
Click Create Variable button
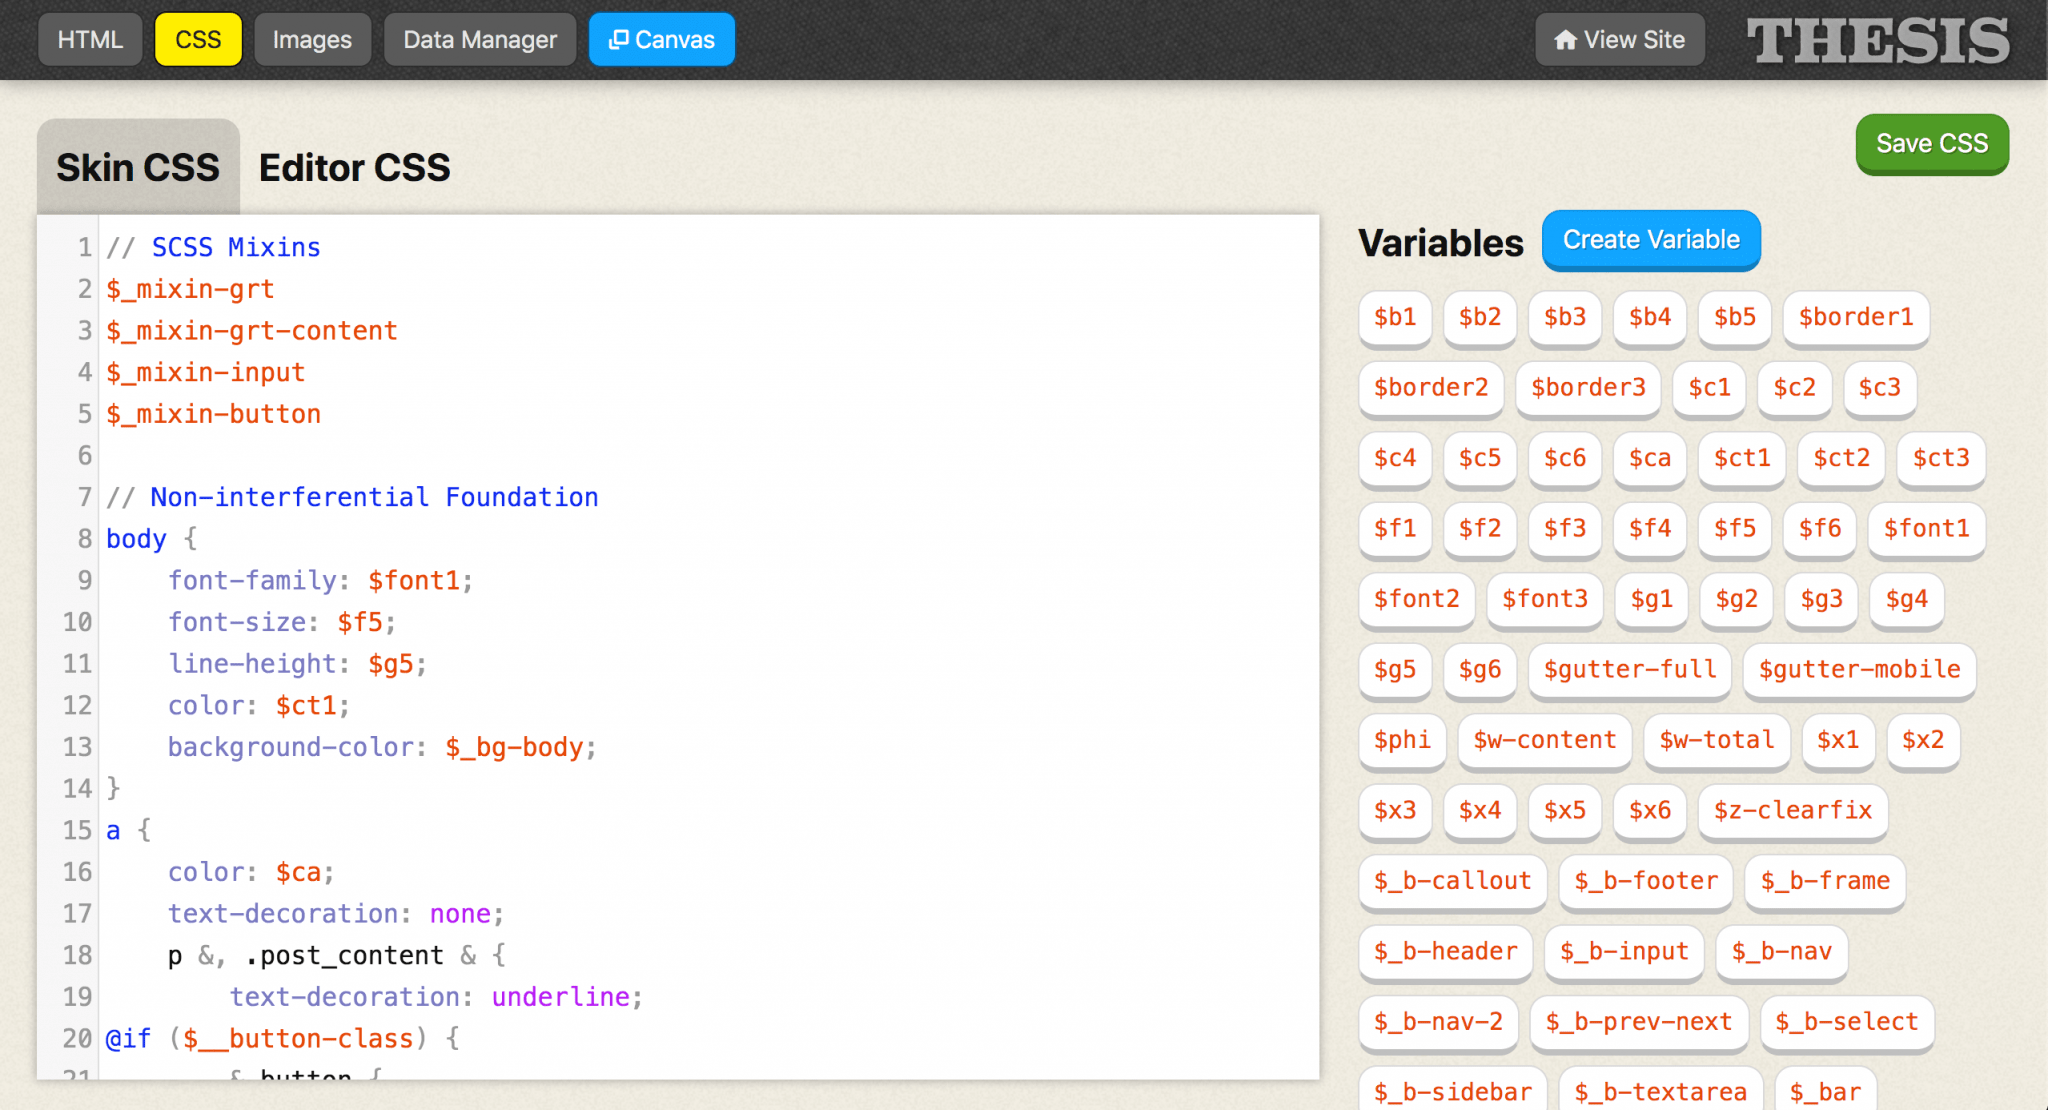pos(1651,240)
